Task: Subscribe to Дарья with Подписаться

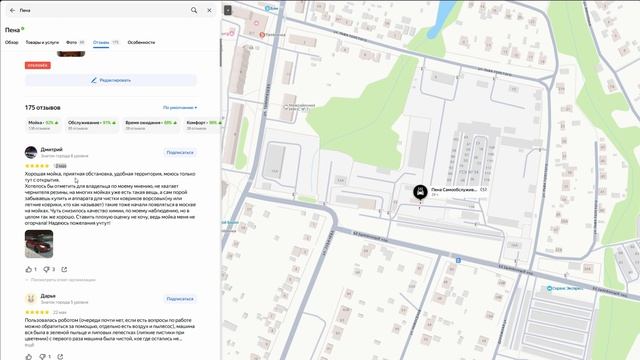Action: click(180, 299)
